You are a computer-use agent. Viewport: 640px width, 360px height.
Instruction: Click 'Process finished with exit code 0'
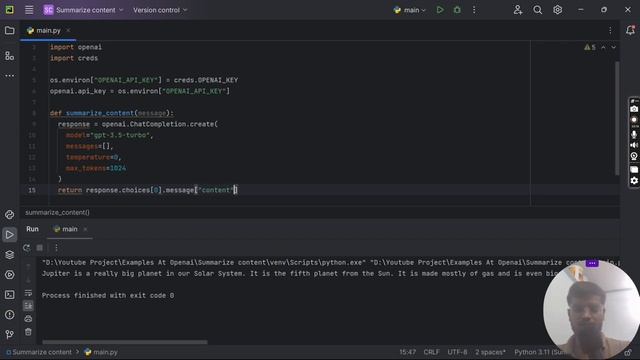pyautogui.click(x=108, y=295)
